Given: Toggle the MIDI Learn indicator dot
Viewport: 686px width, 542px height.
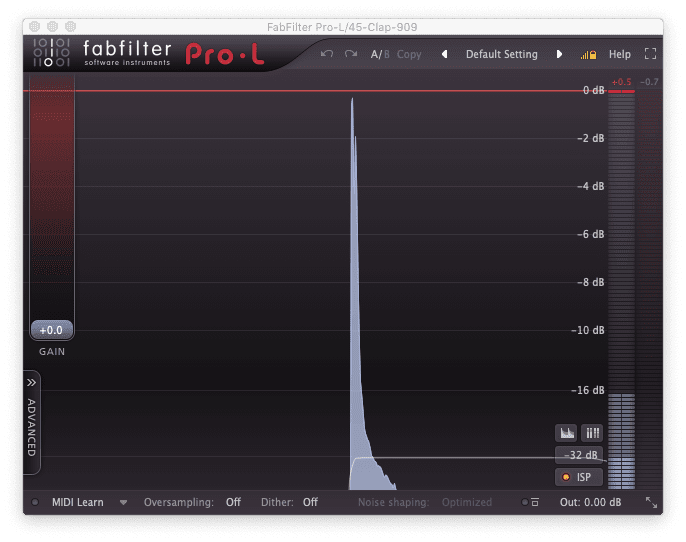Looking at the screenshot, I should tap(35, 502).
